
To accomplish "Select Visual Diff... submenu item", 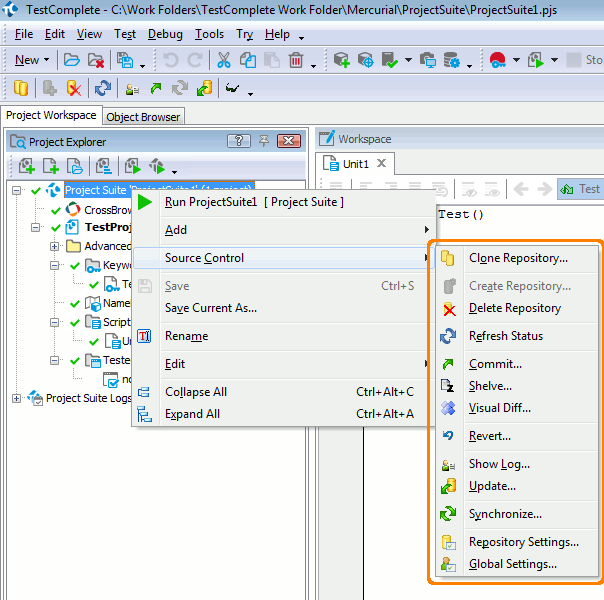I will pyautogui.click(x=517, y=408).
